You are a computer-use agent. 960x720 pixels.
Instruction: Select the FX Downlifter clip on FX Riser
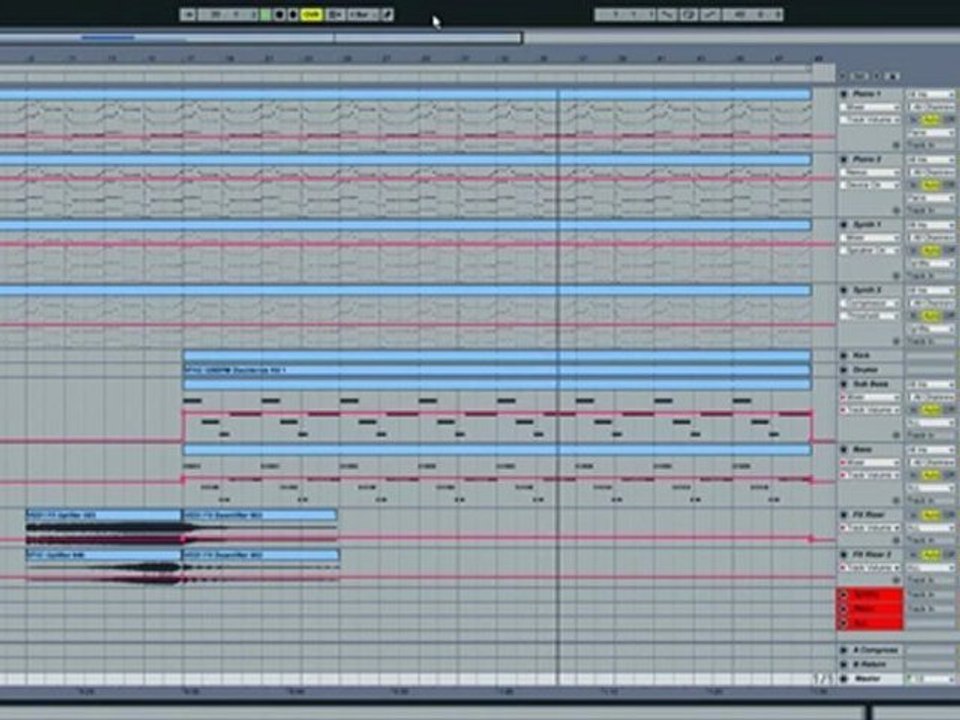coord(260,516)
